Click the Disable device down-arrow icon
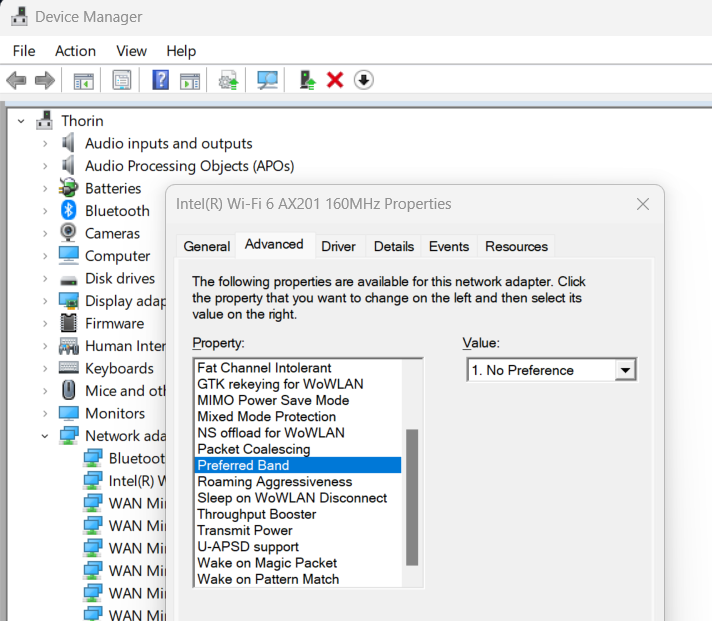The image size is (712, 621). 364,80
